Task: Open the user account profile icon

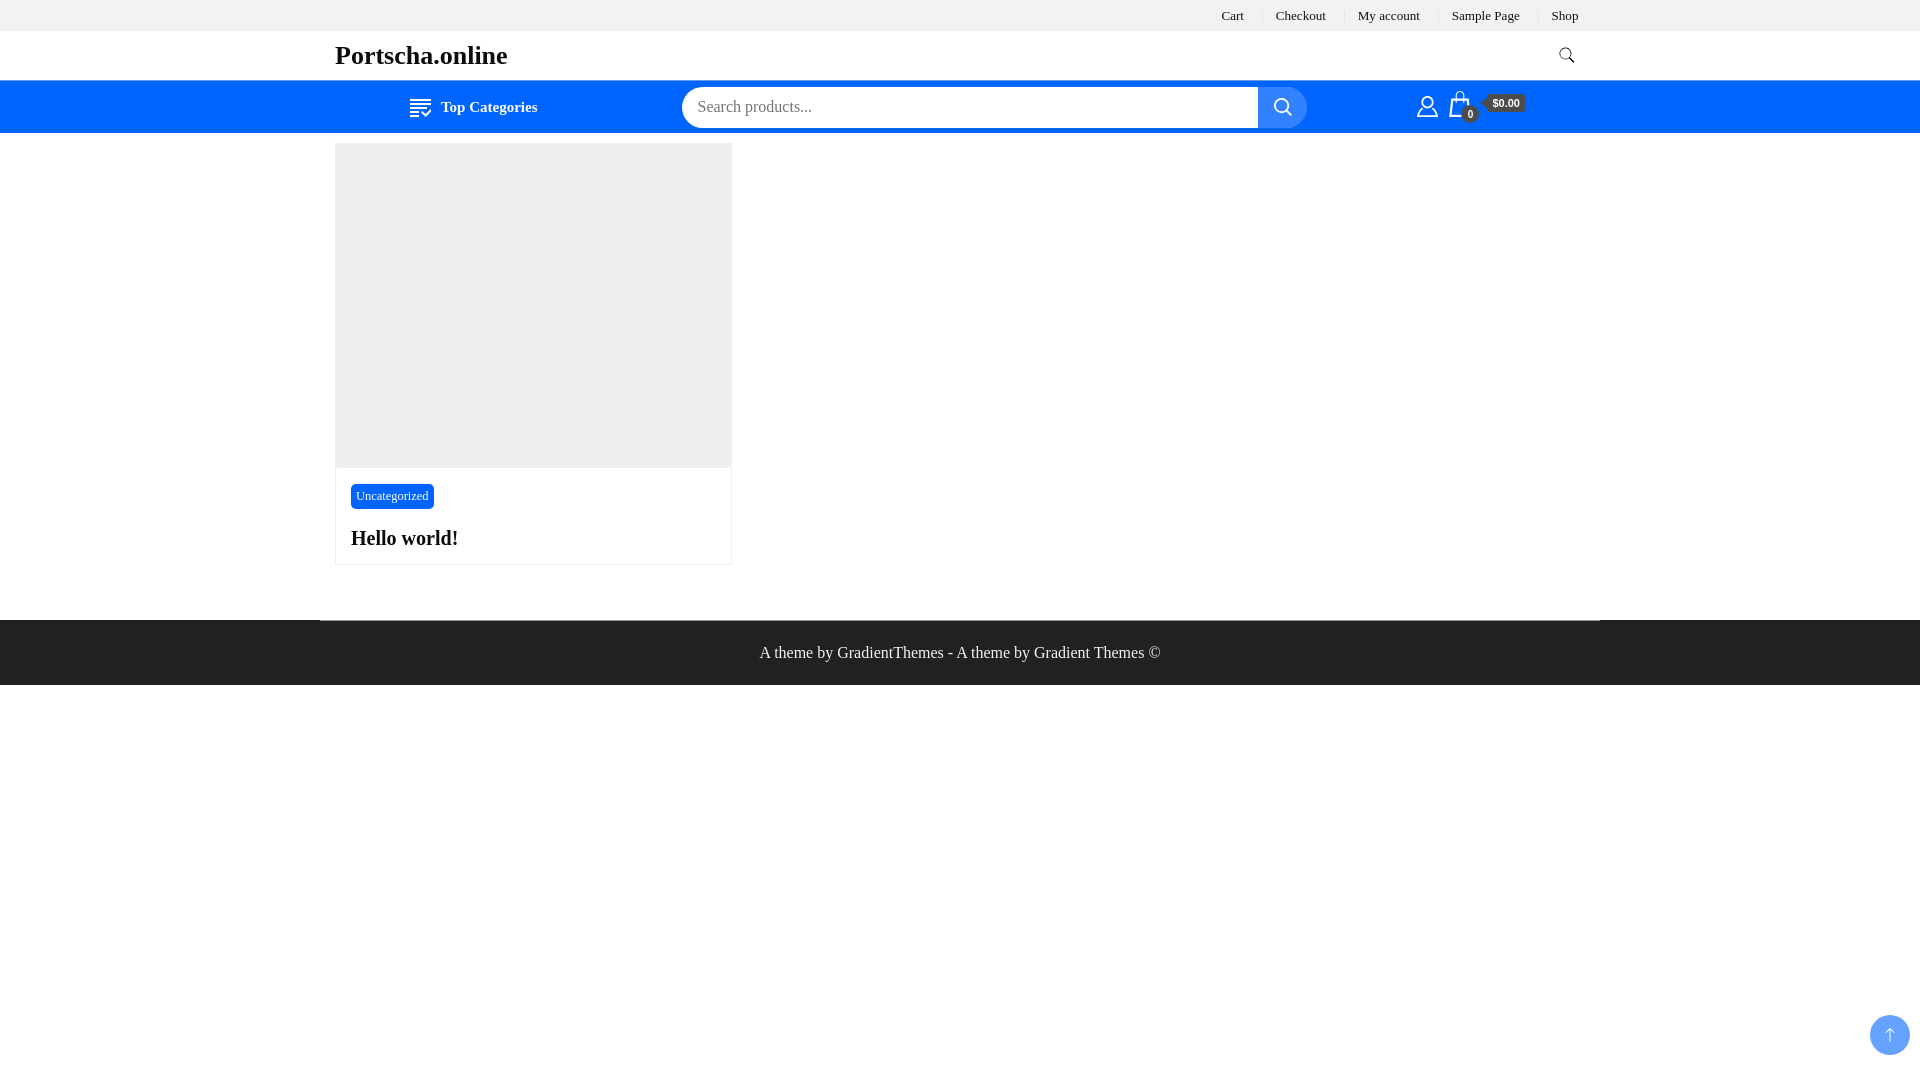Action: (1427, 106)
